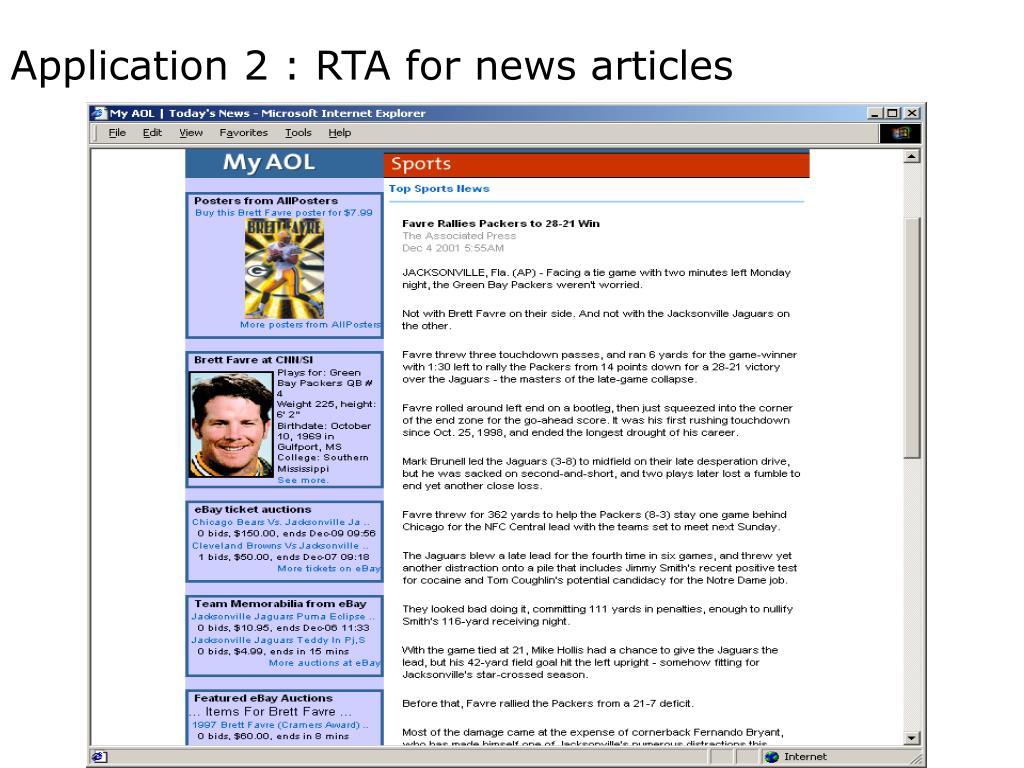Screen dimensions: 1024x768
Task: Click the paragraph beginning 'JACKSONVILLE, Fla. (AP)'
Action: click(596, 279)
